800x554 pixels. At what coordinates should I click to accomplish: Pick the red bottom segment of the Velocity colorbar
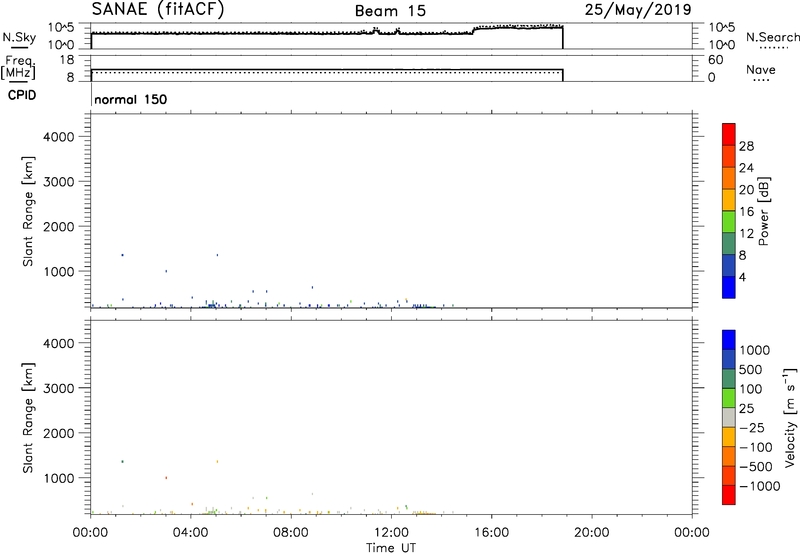pos(729,495)
